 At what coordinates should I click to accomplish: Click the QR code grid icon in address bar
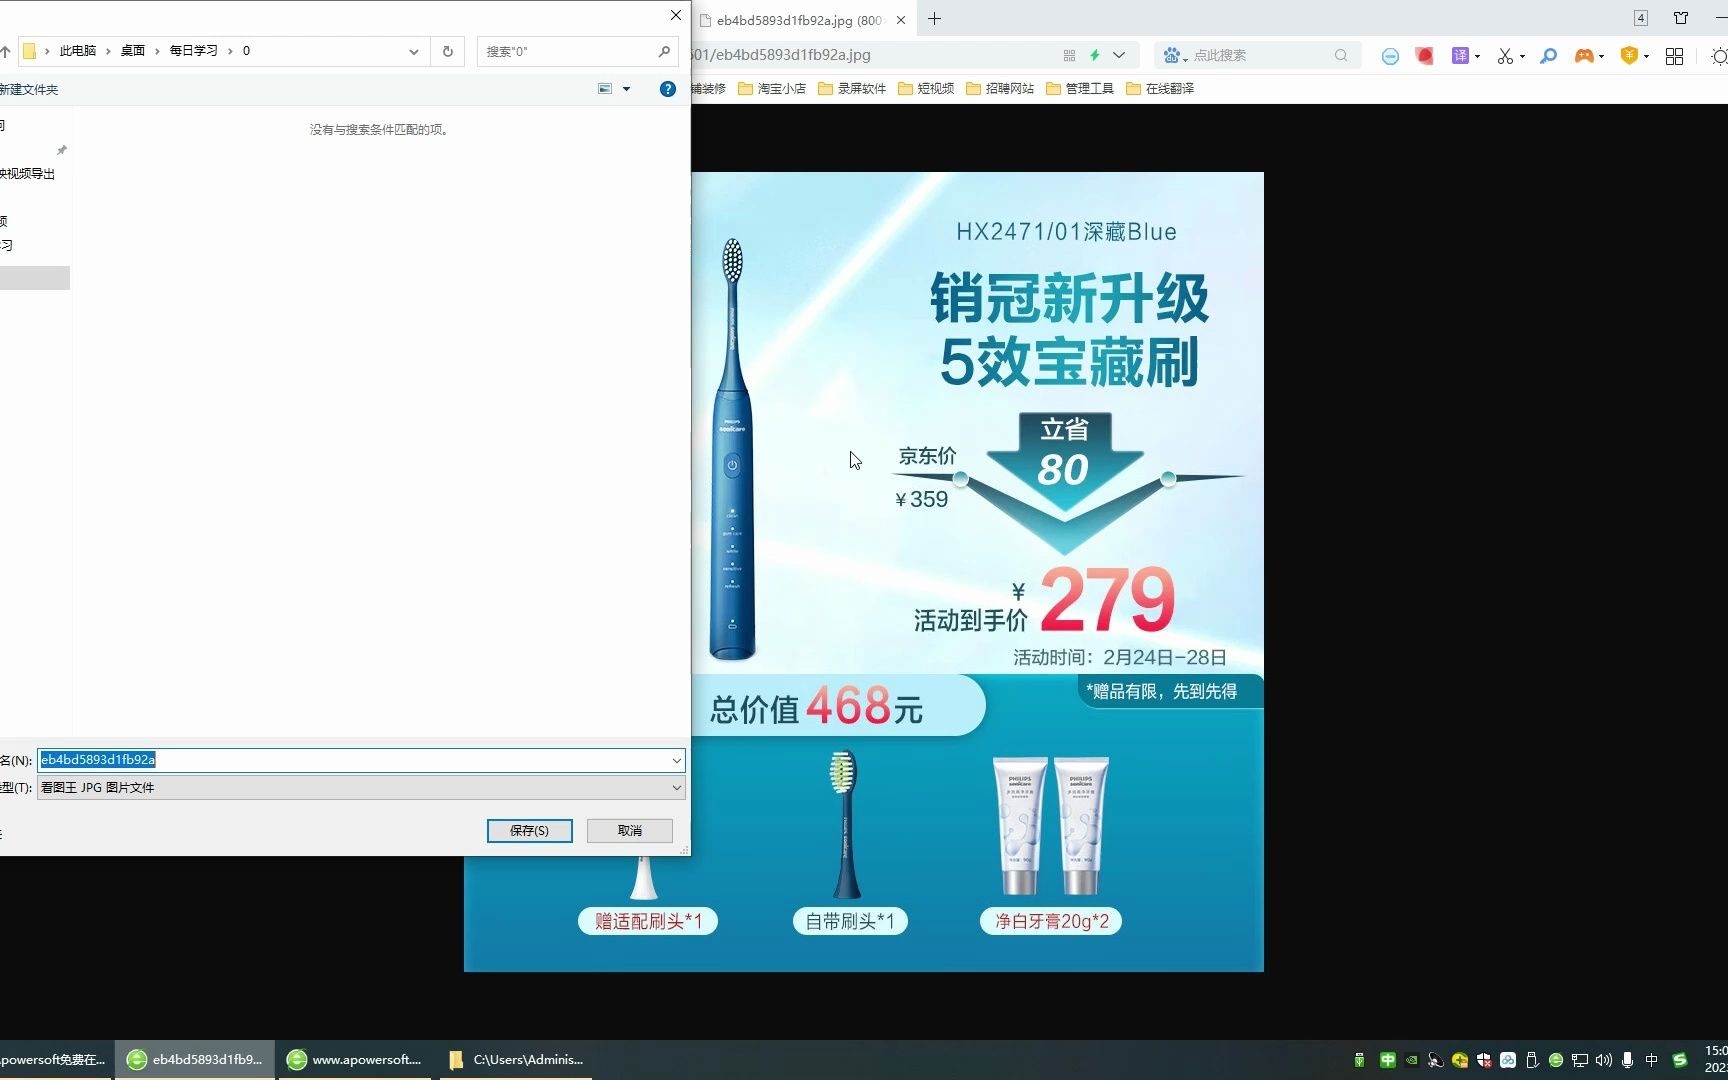pos(1069,56)
